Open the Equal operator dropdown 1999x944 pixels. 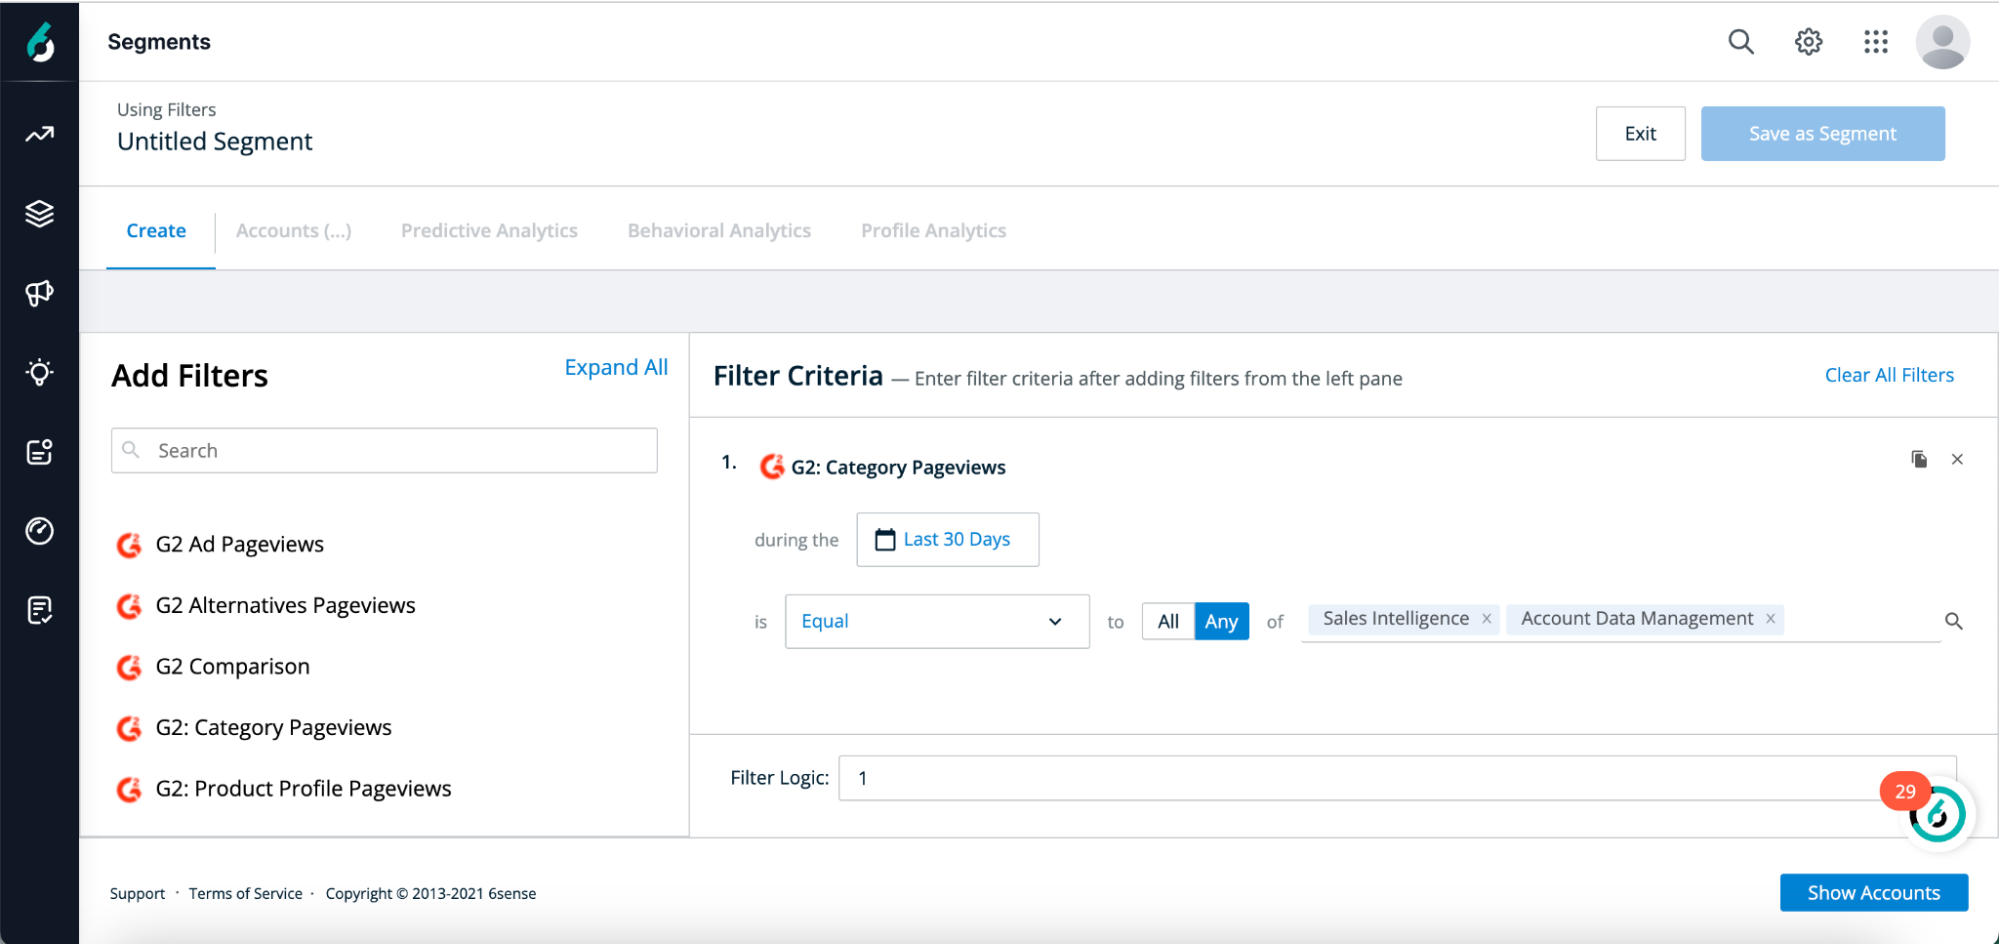pyautogui.click(x=936, y=621)
